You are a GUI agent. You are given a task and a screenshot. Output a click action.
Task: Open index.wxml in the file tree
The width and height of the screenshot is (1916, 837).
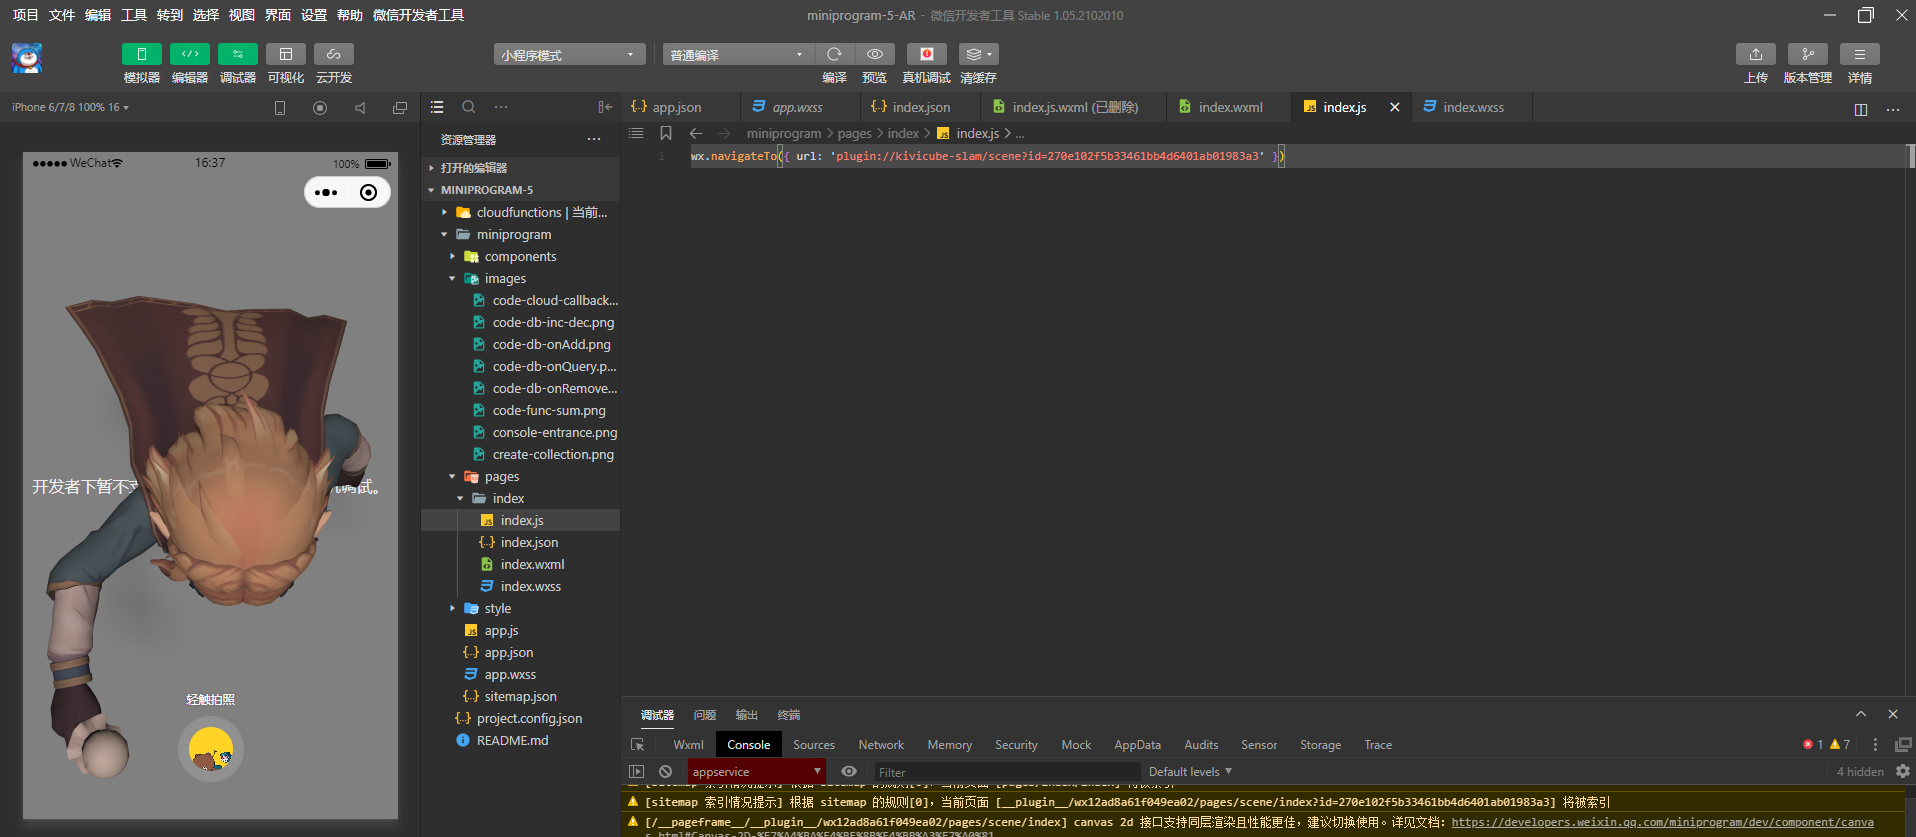(521, 564)
